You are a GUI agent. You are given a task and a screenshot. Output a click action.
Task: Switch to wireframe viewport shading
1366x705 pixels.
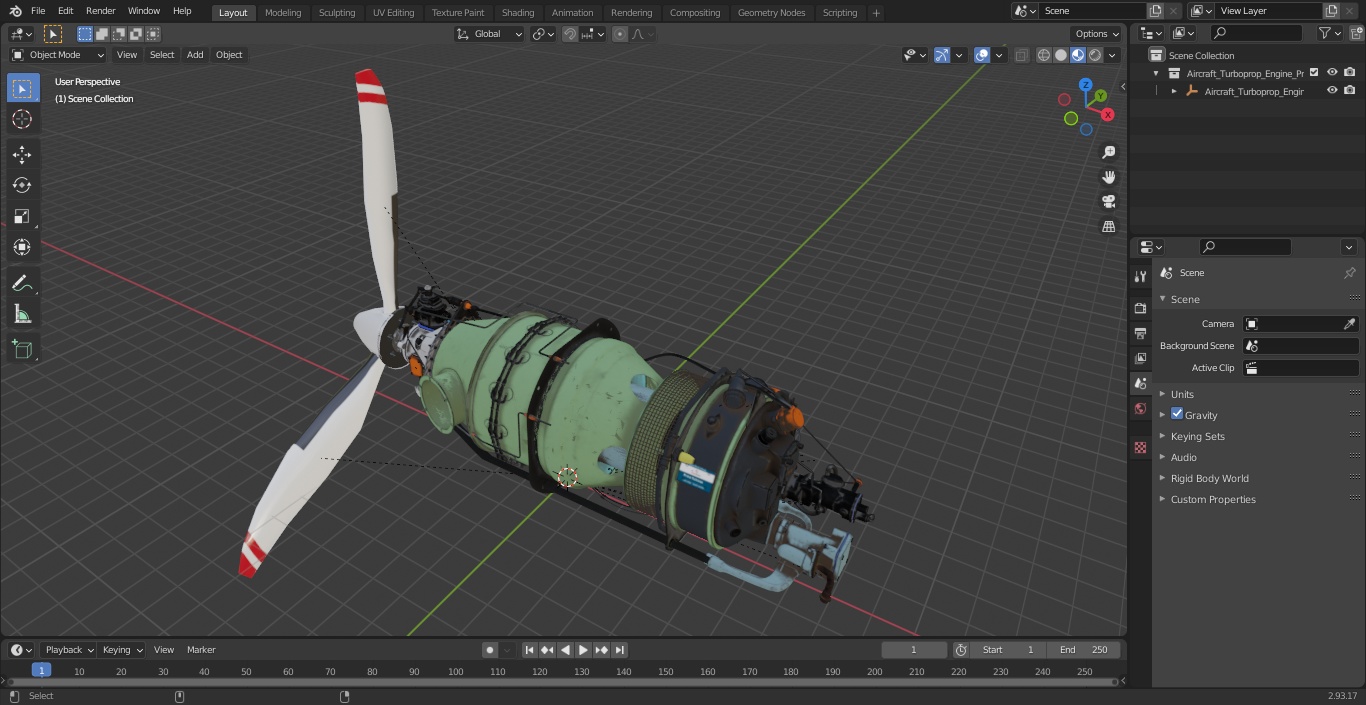[1044, 55]
